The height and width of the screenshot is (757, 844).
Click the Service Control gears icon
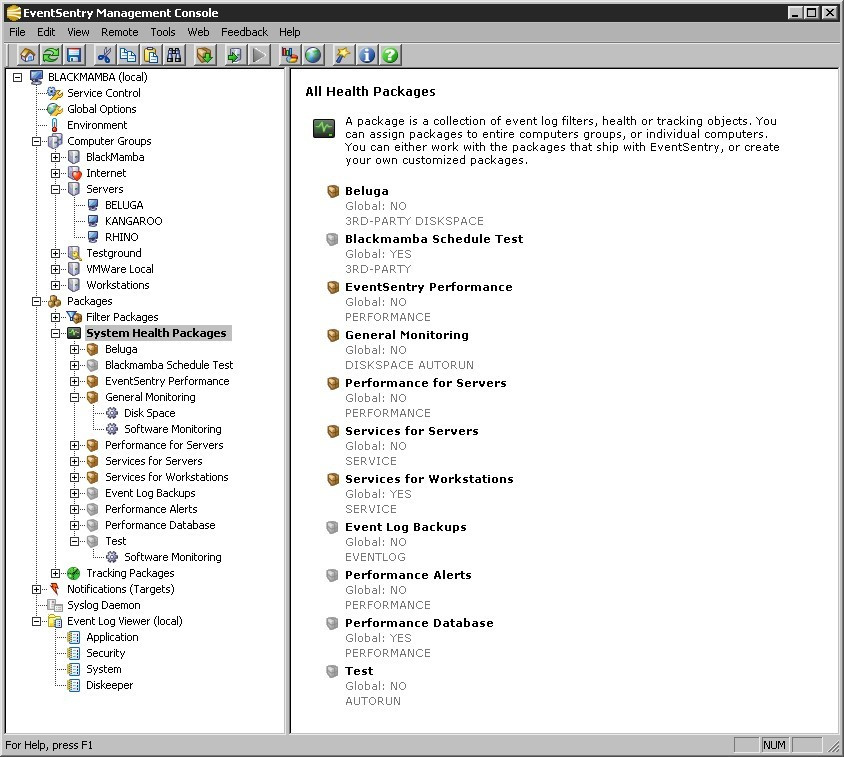pyautogui.click(x=55, y=93)
